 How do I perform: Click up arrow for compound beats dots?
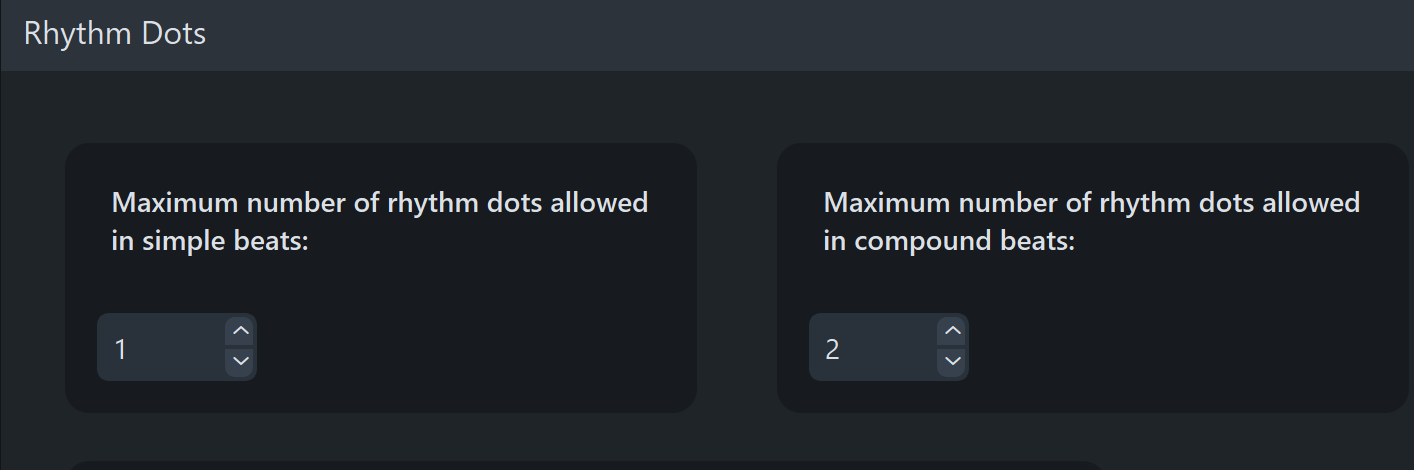(952, 331)
